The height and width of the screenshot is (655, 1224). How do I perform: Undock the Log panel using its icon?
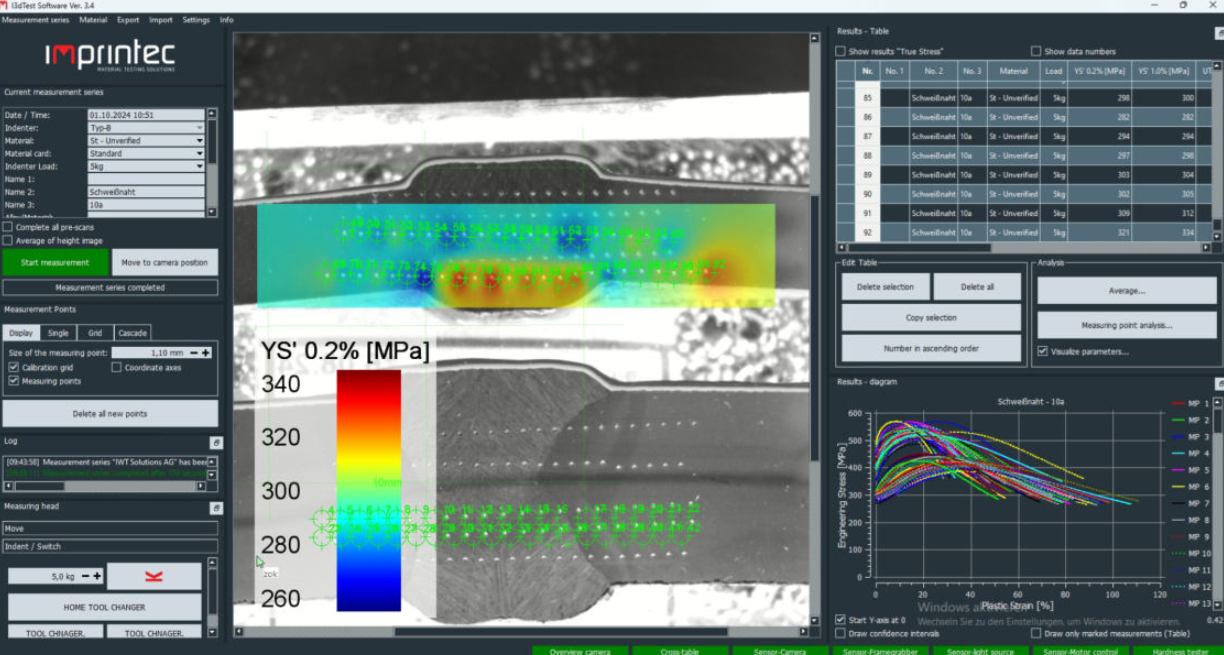(215, 441)
